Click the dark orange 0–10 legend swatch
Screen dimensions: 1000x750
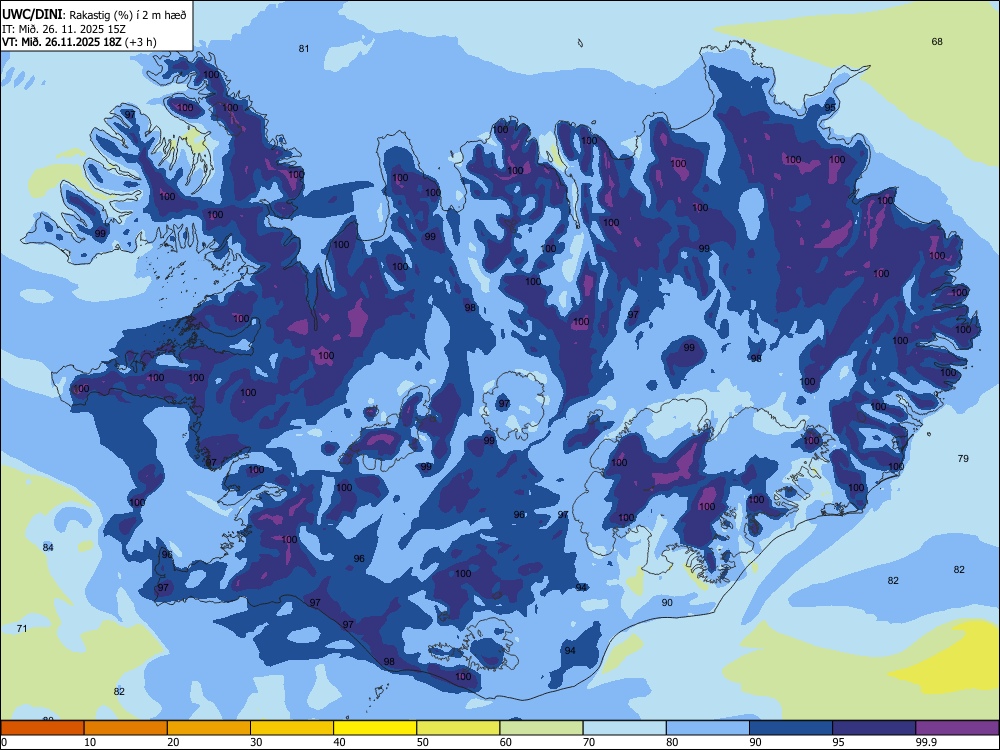(42, 728)
